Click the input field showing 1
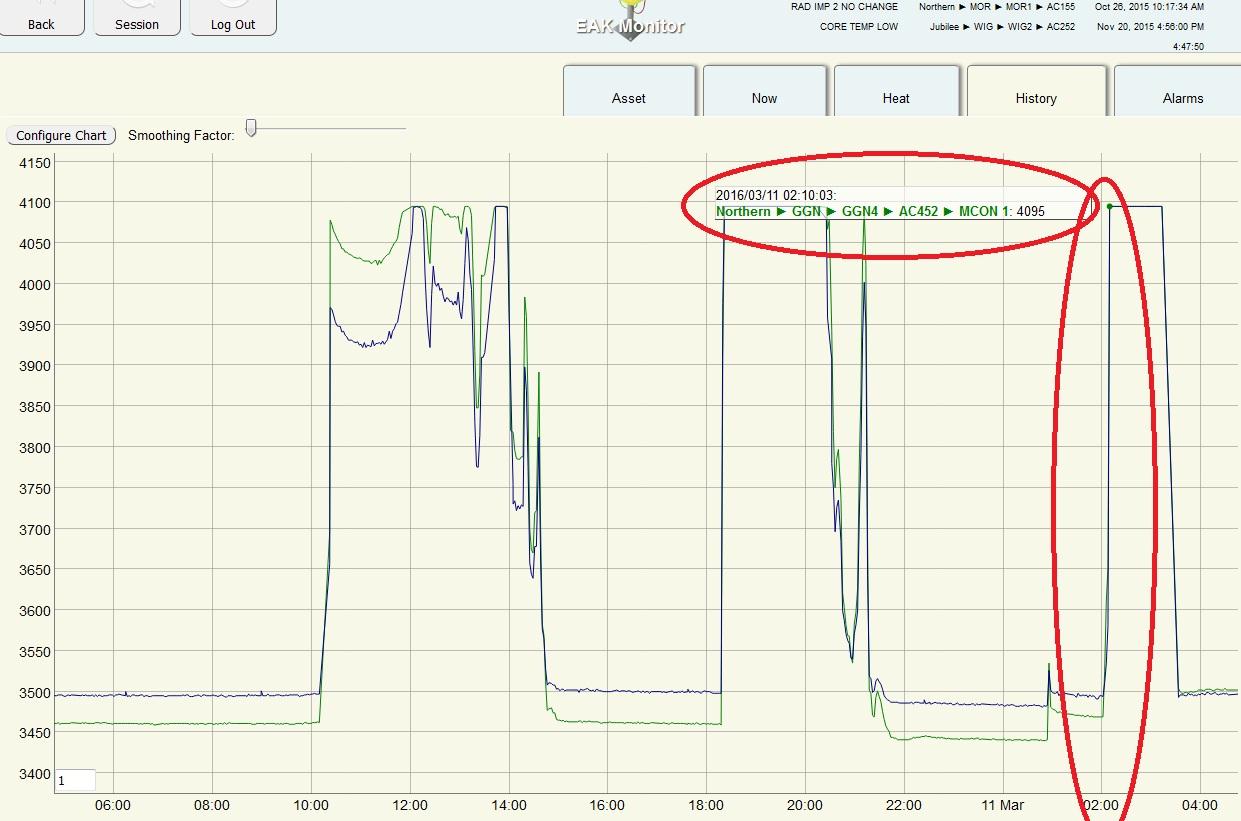This screenshot has height=821, width=1241. point(75,780)
